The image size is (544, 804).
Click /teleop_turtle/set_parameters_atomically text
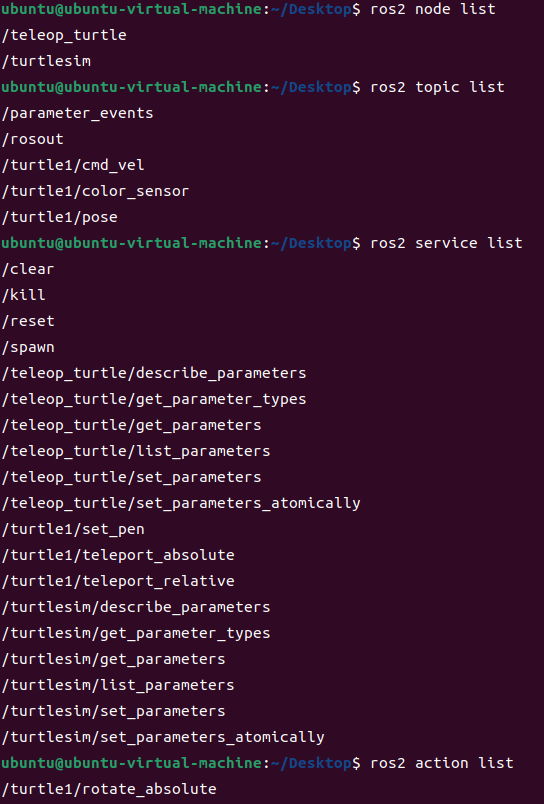[181, 503]
